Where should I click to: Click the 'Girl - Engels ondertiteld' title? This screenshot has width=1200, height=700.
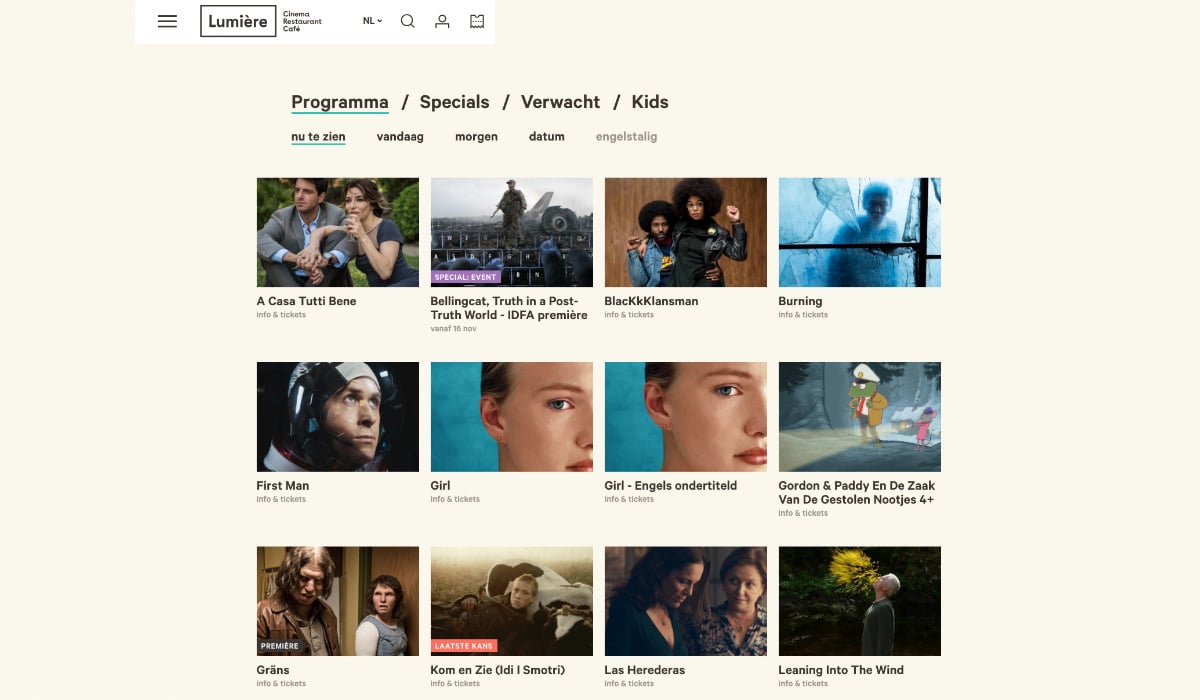click(671, 486)
